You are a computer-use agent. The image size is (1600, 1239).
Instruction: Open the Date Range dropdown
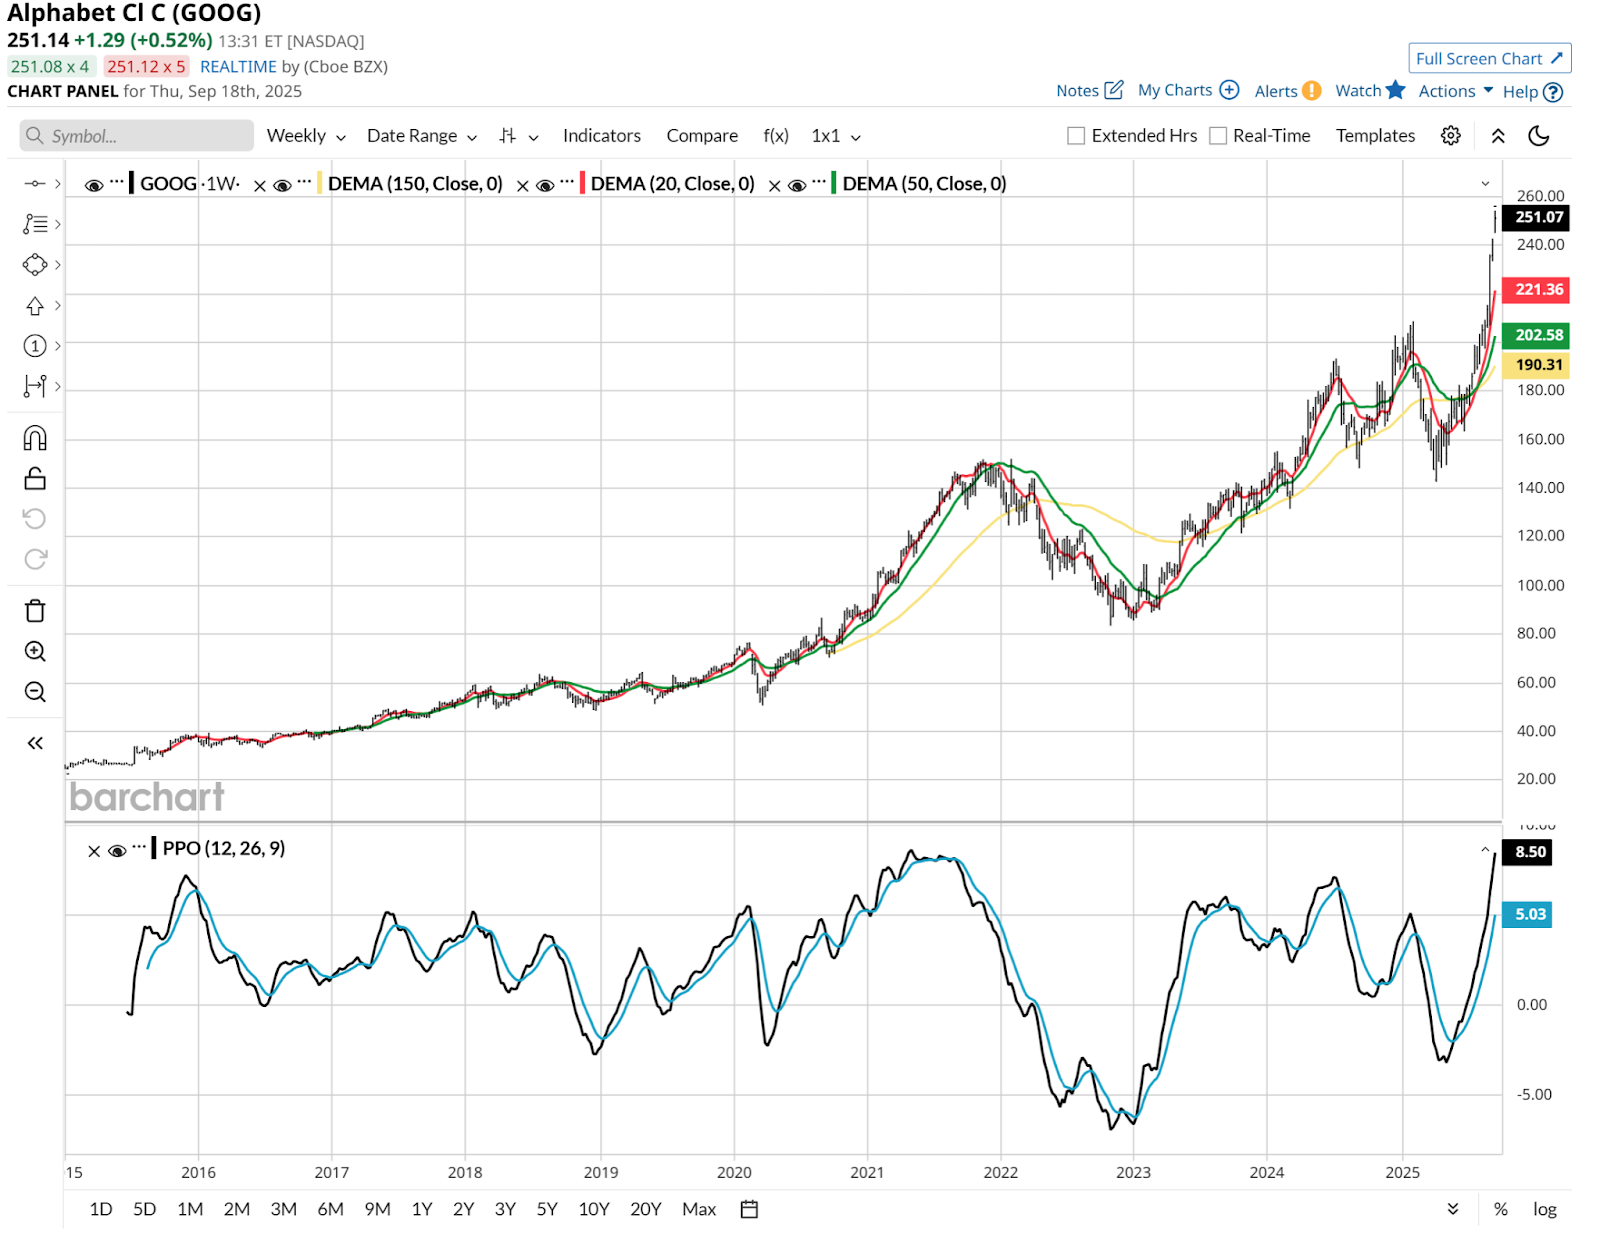click(422, 136)
